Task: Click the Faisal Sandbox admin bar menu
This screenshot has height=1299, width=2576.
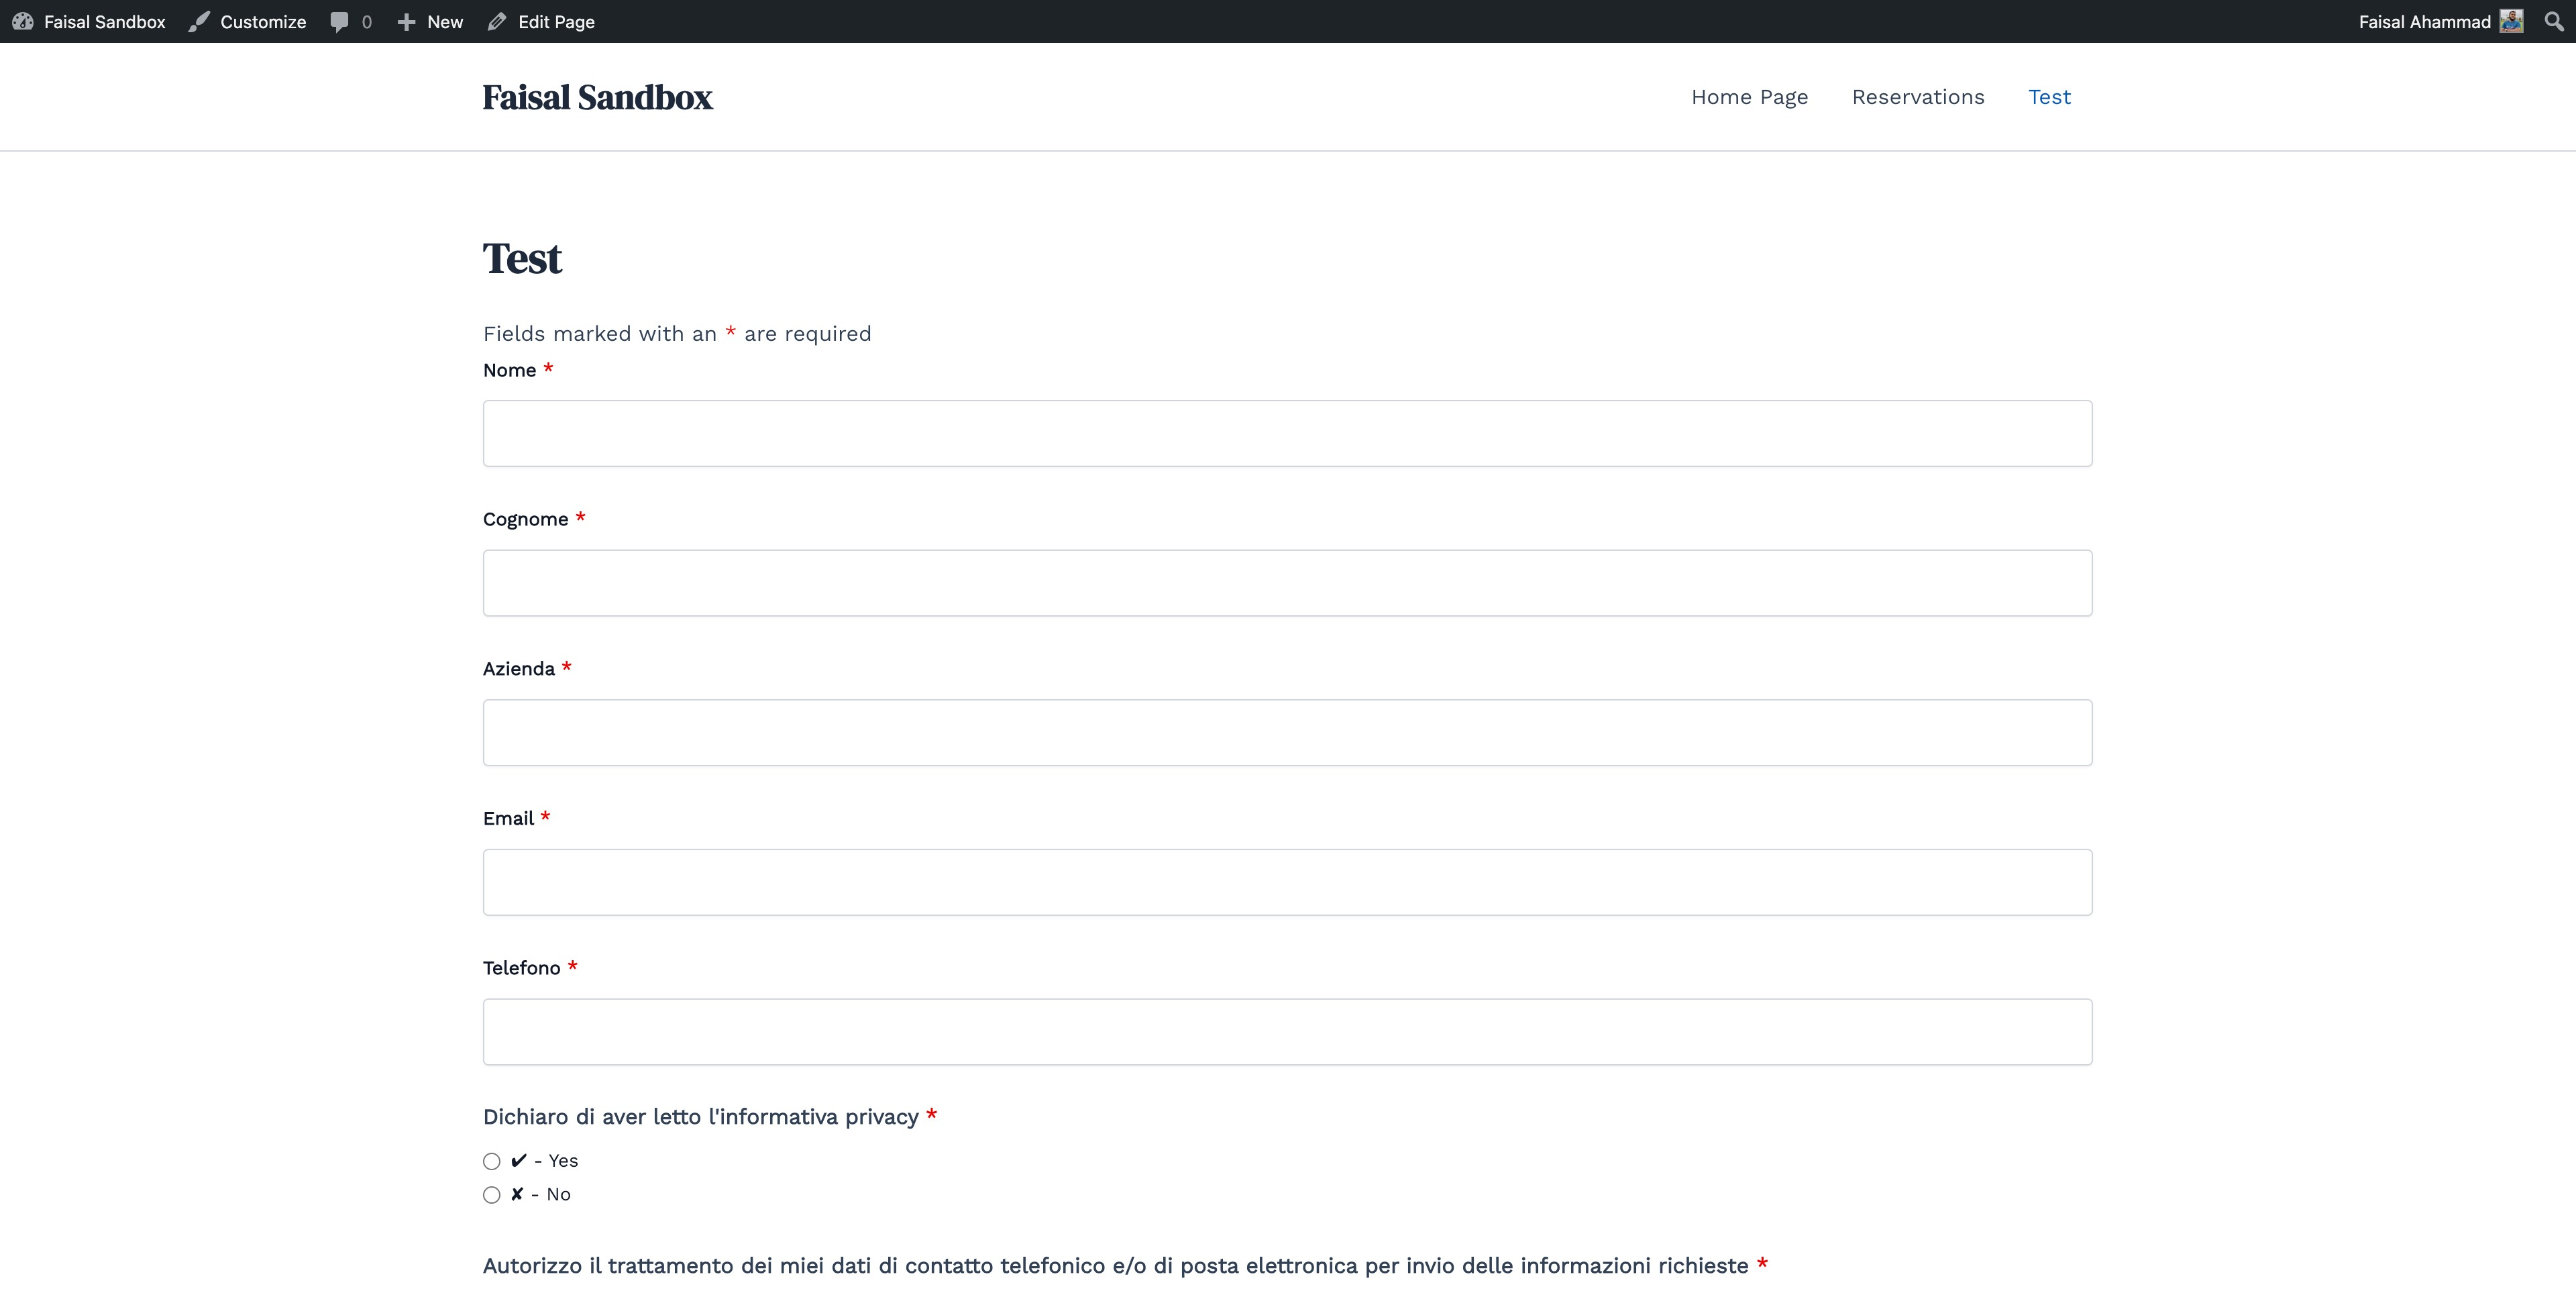Action: pos(104,21)
